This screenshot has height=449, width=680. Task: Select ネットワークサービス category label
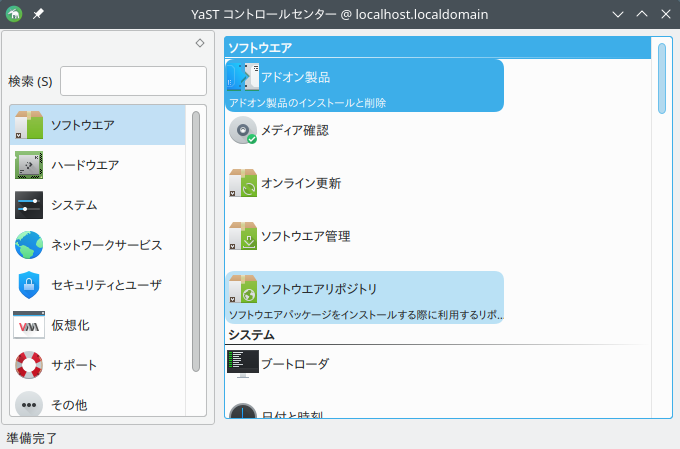pos(107,245)
